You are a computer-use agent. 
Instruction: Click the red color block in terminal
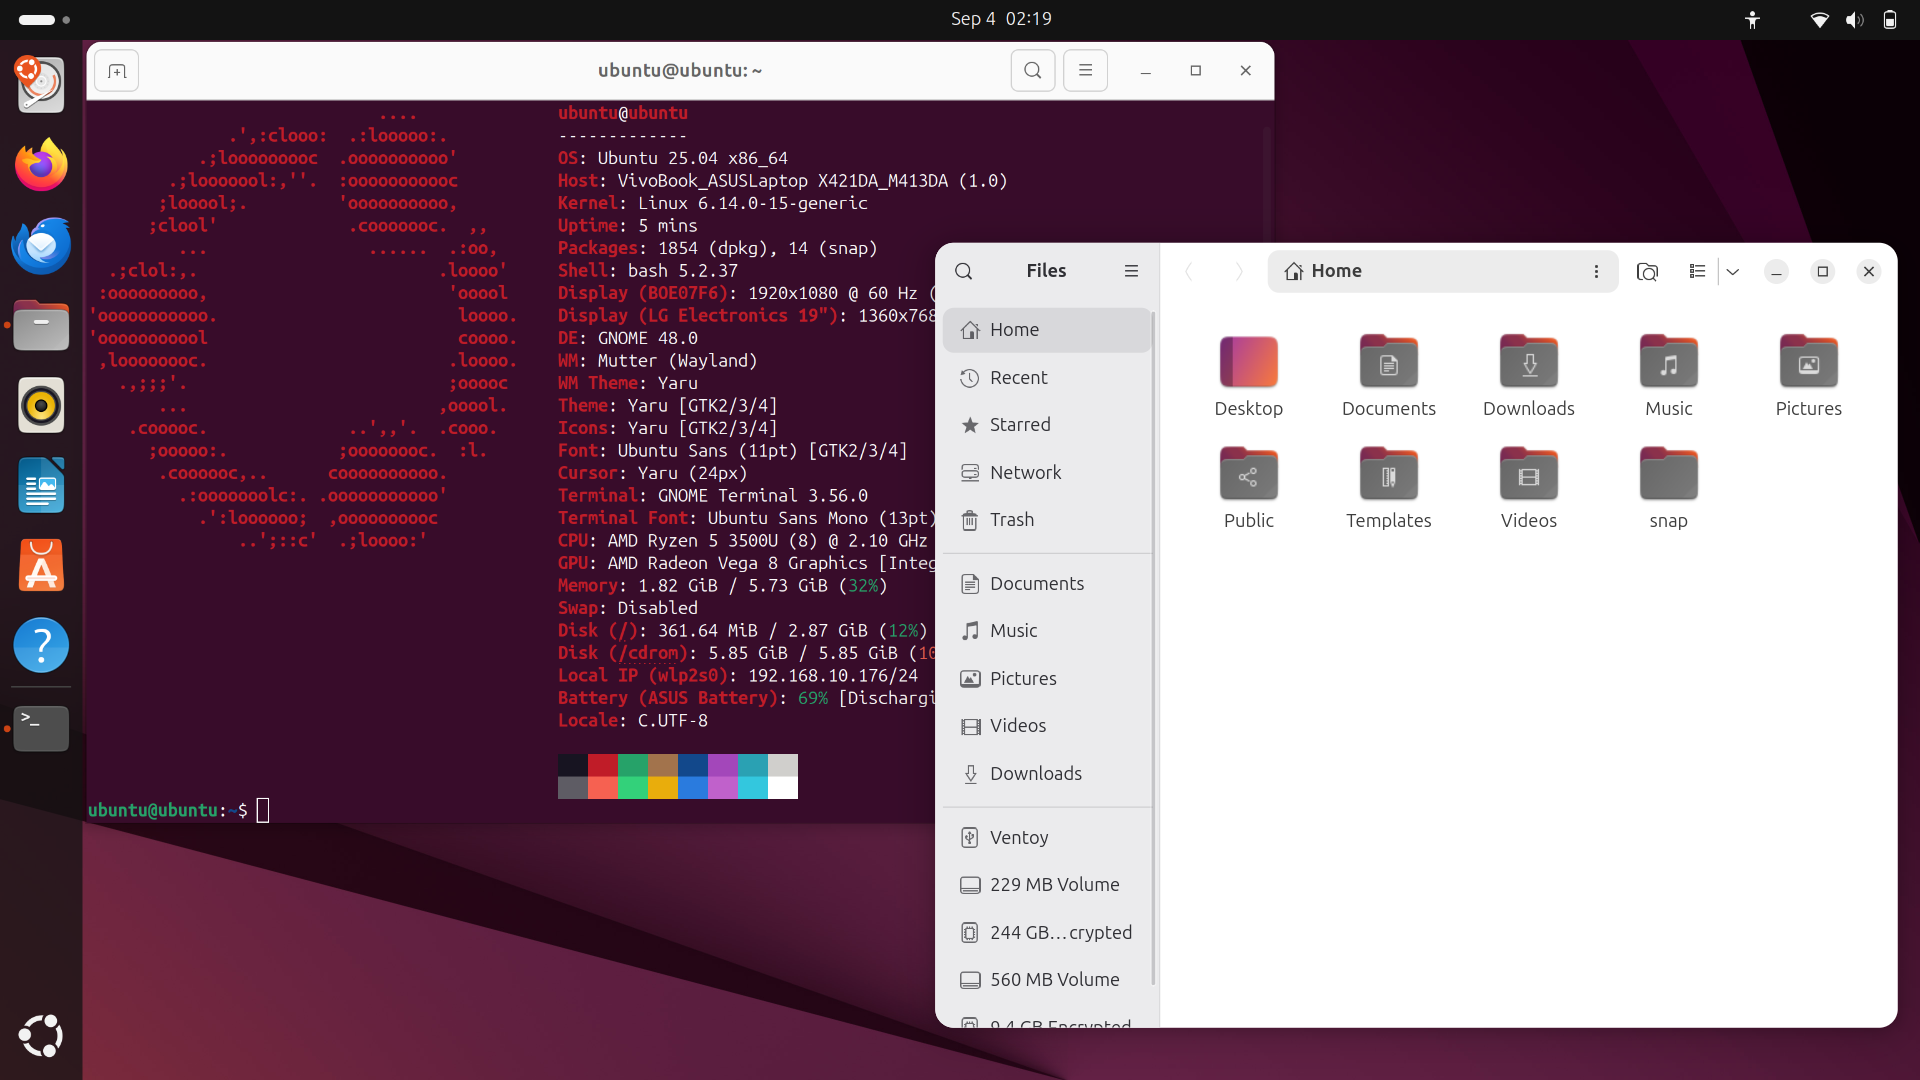tap(603, 765)
